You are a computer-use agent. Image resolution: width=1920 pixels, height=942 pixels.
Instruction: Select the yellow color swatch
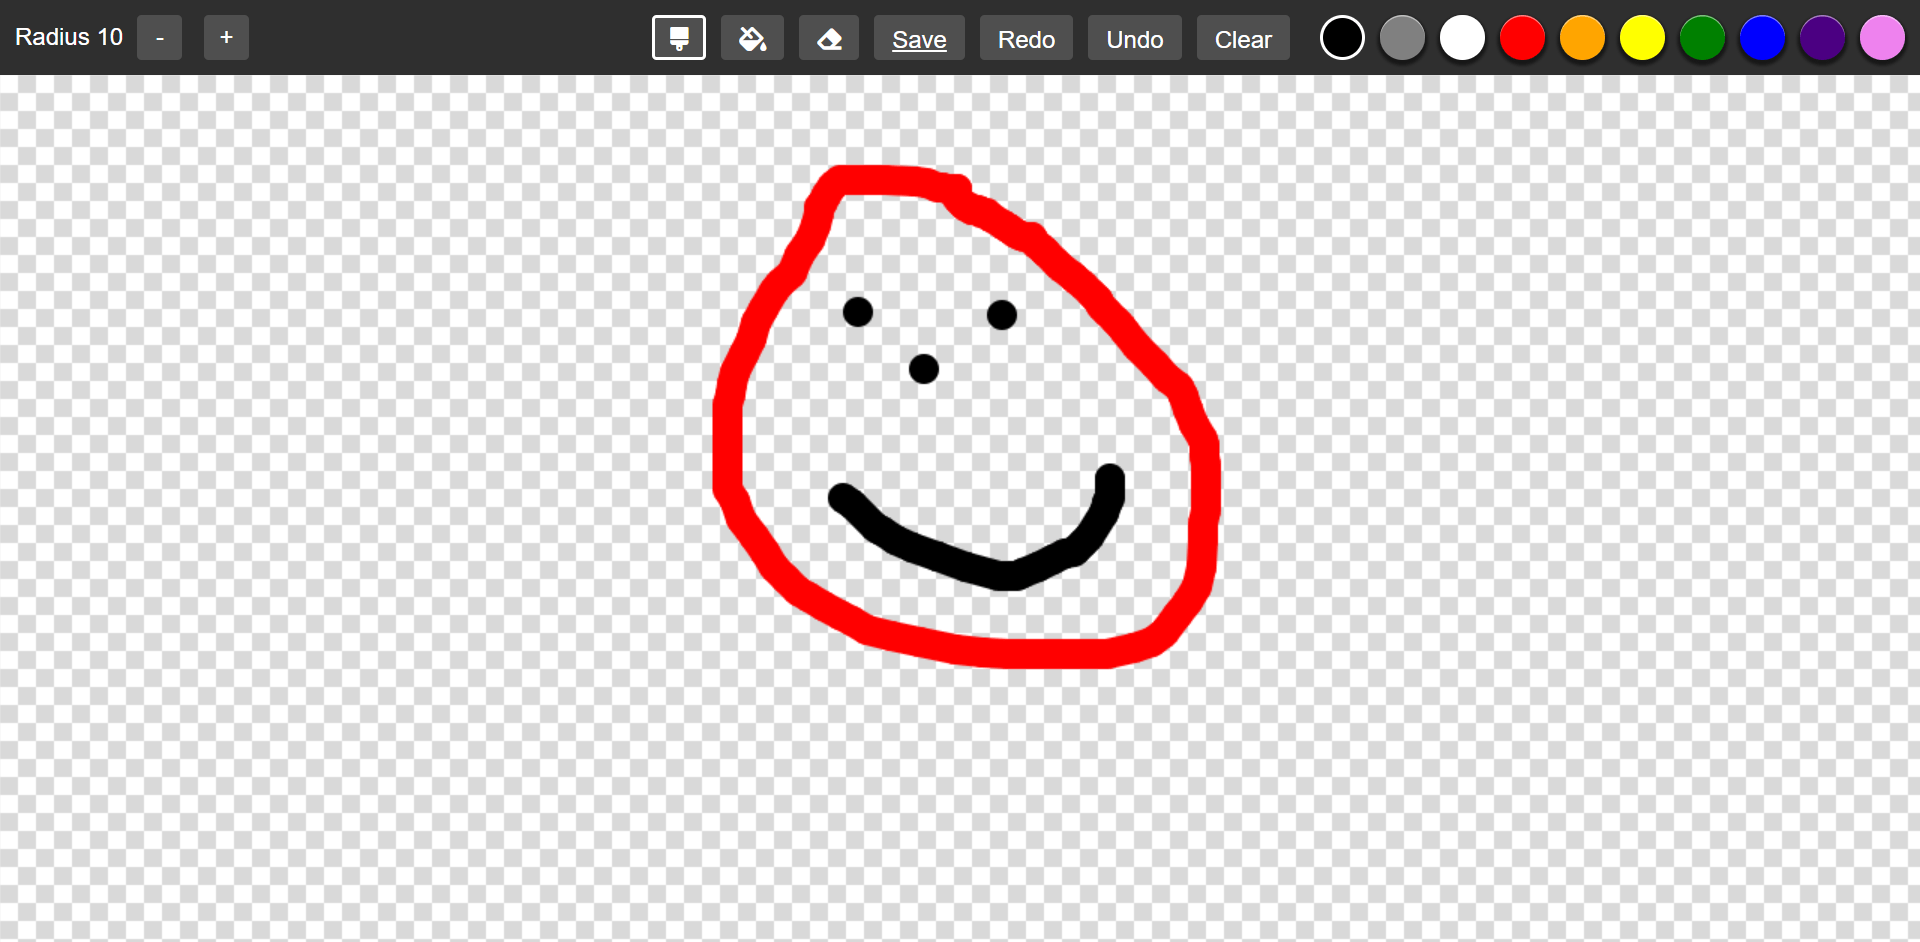[x=1642, y=37]
